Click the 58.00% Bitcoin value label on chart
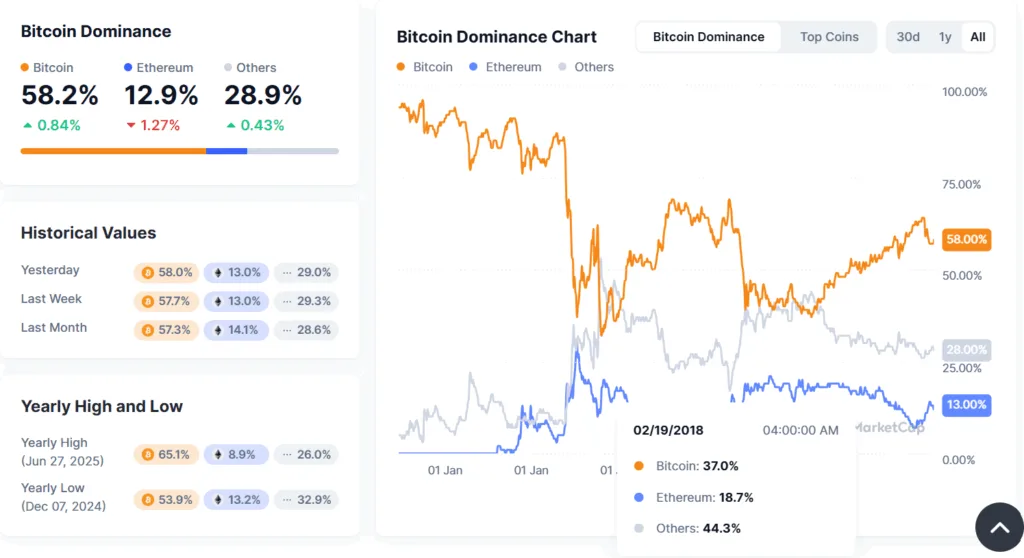Image resolution: width=1024 pixels, height=558 pixels. (966, 240)
